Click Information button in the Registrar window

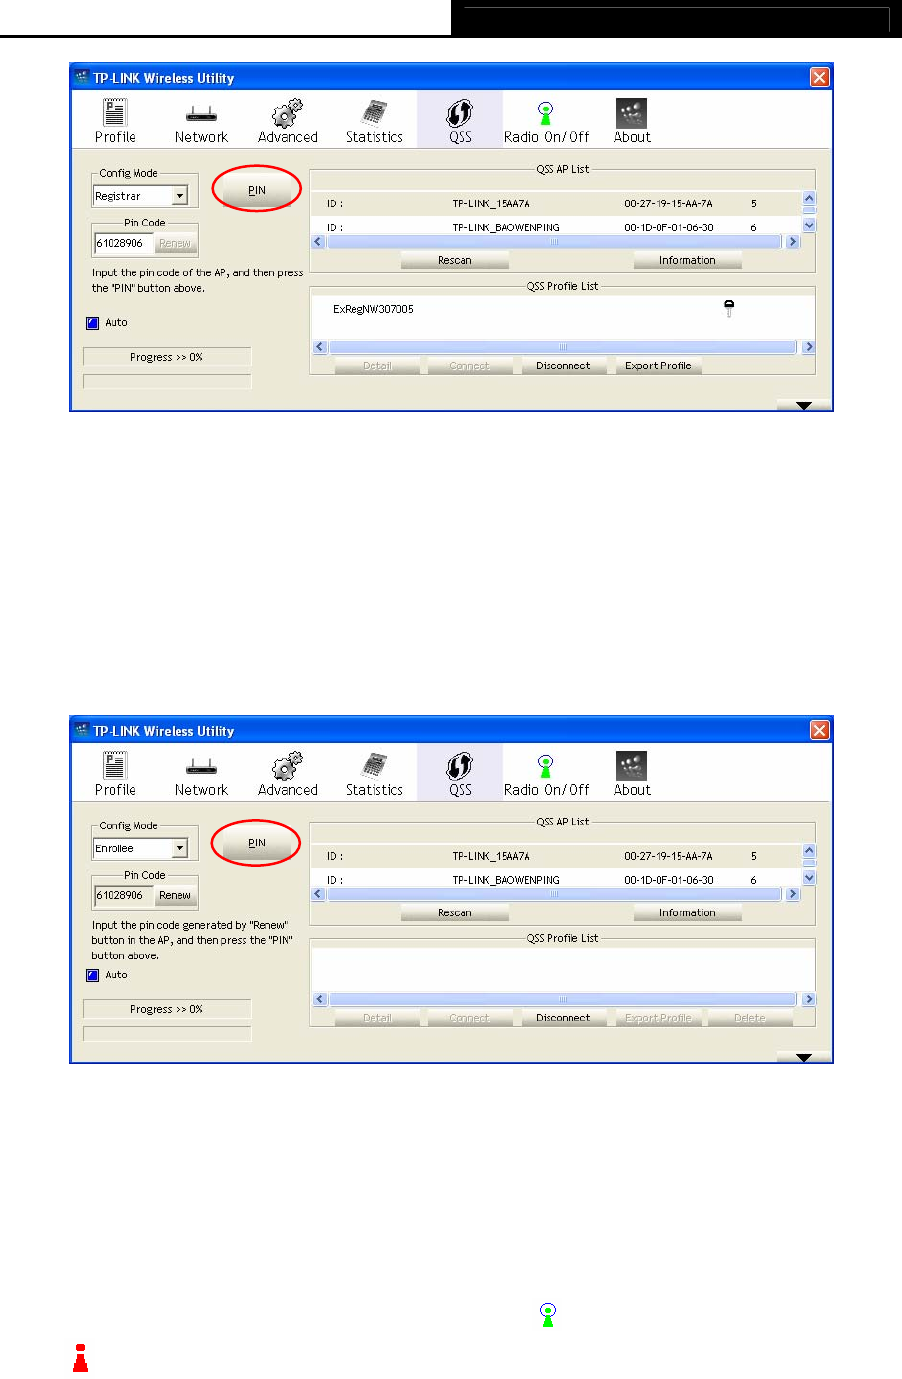[687, 260]
